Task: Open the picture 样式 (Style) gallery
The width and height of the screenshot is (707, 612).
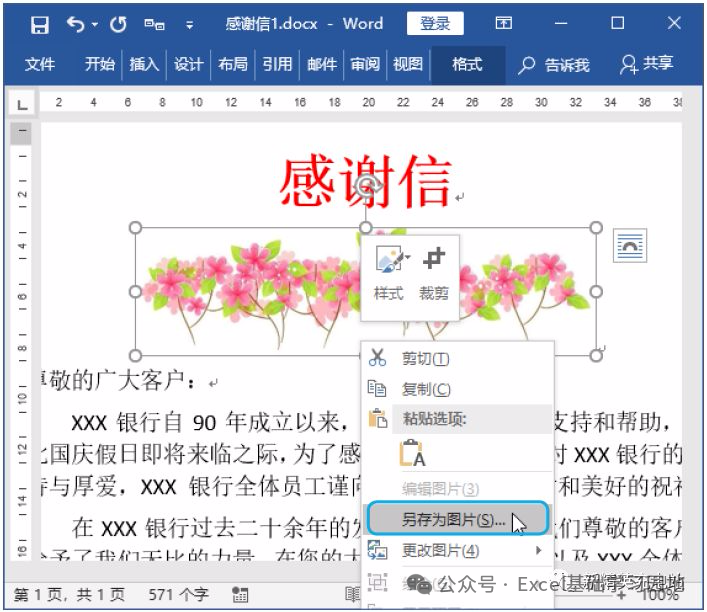Action: click(x=388, y=270)
